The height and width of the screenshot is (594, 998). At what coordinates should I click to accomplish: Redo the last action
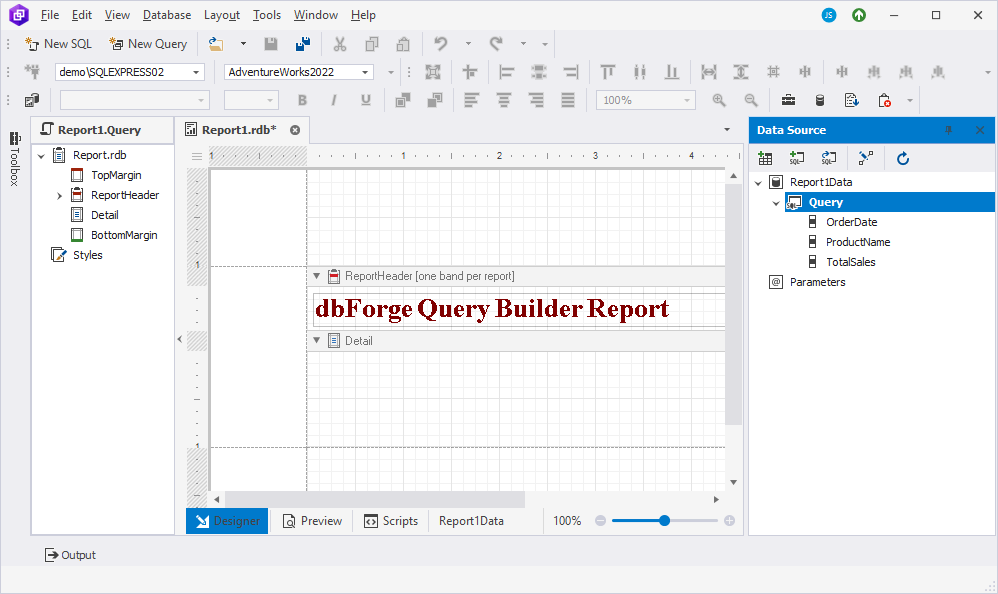pyautogui.click(x=496, y=44)
